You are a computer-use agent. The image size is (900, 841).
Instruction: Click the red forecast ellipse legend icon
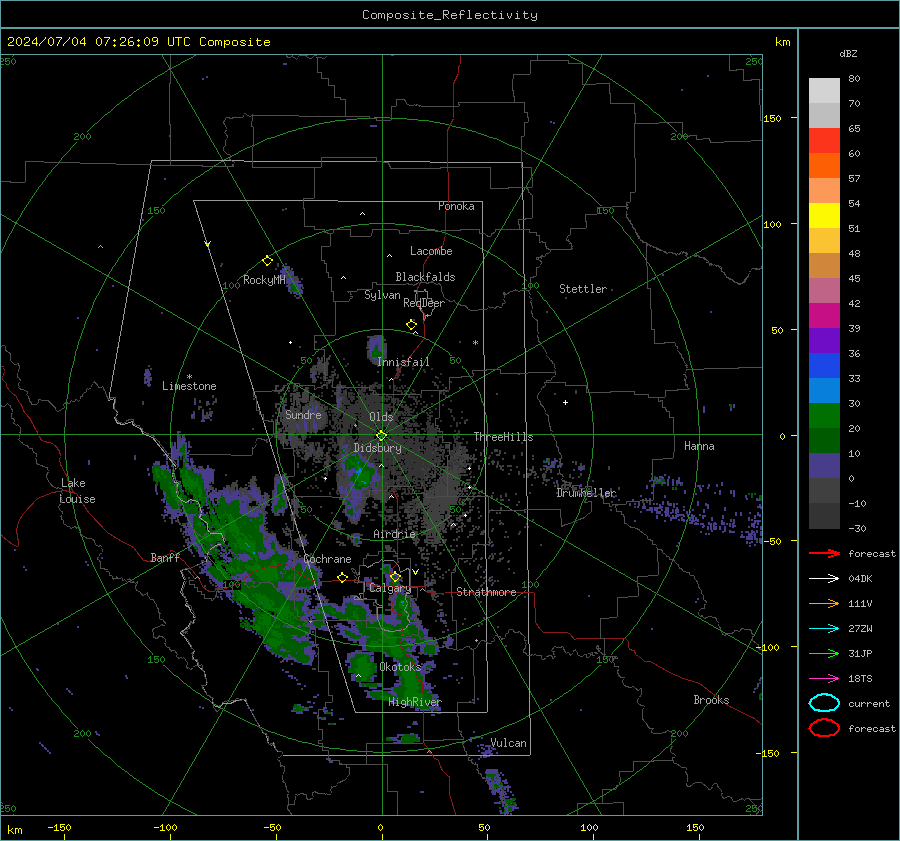[x=824, y=728]
